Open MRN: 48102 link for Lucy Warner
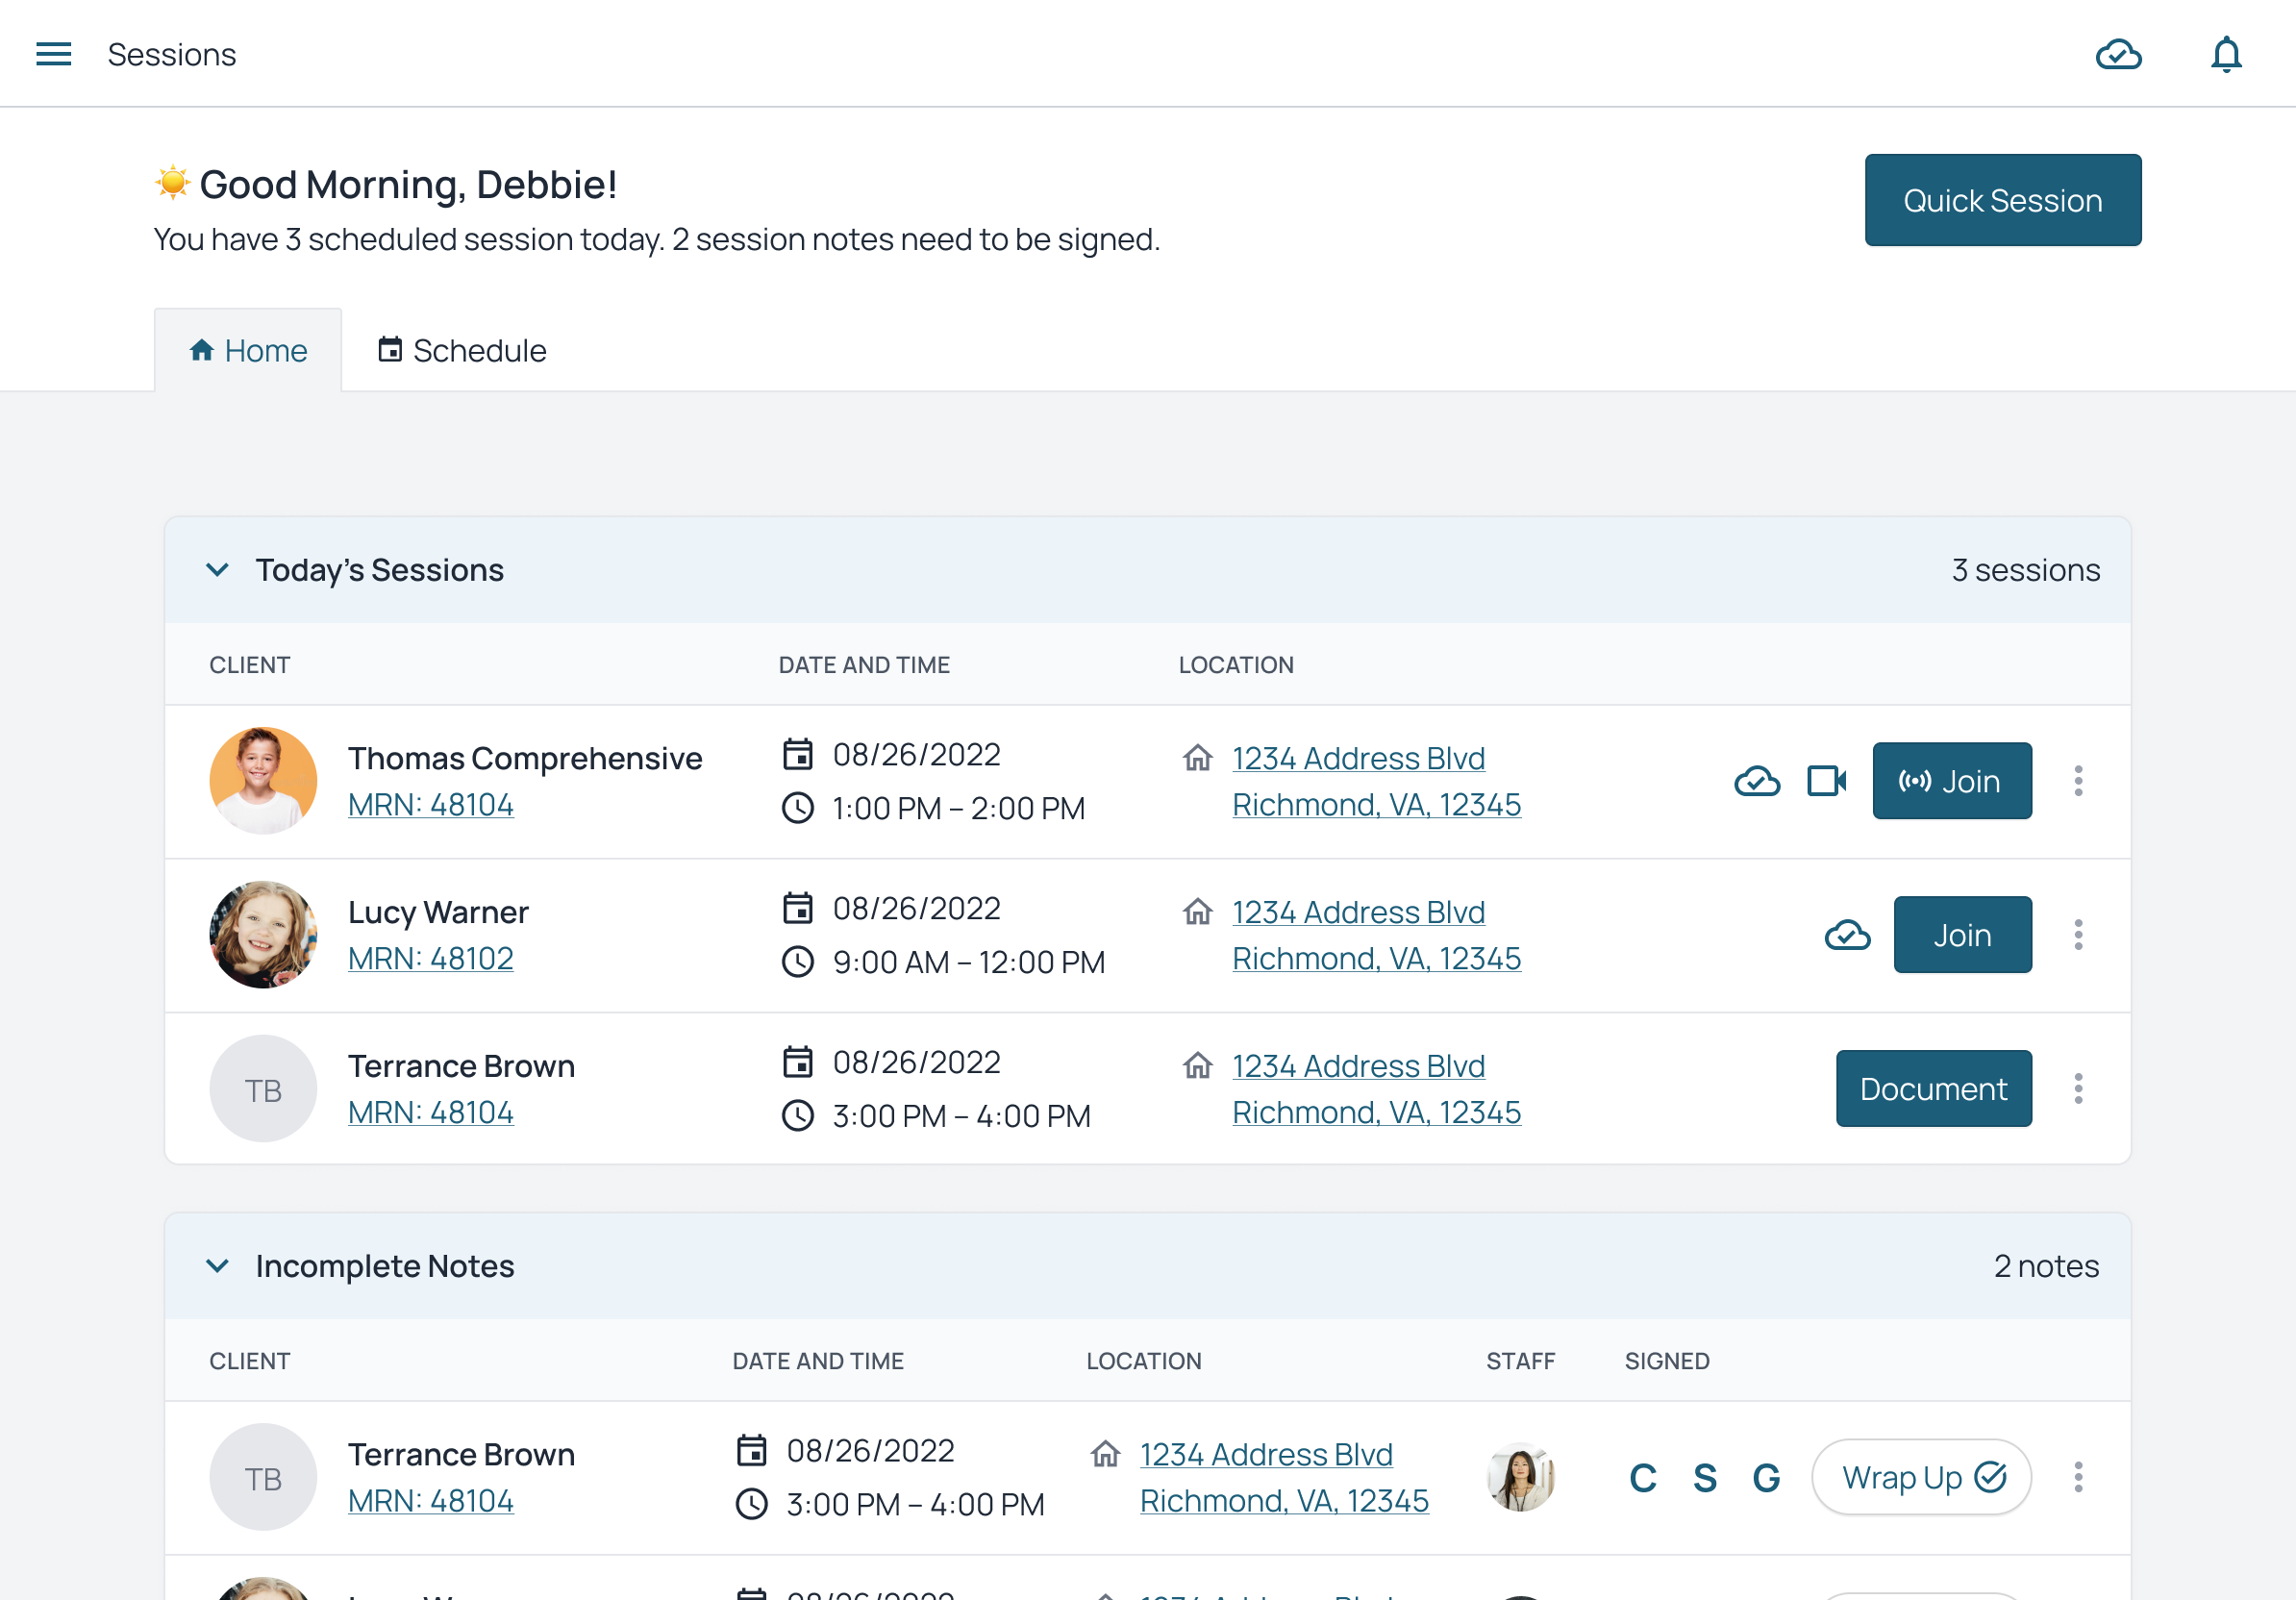Image resolution: width=2296 pixels, height=1600 pixels. pyautogui.click(x=431, y=959)
